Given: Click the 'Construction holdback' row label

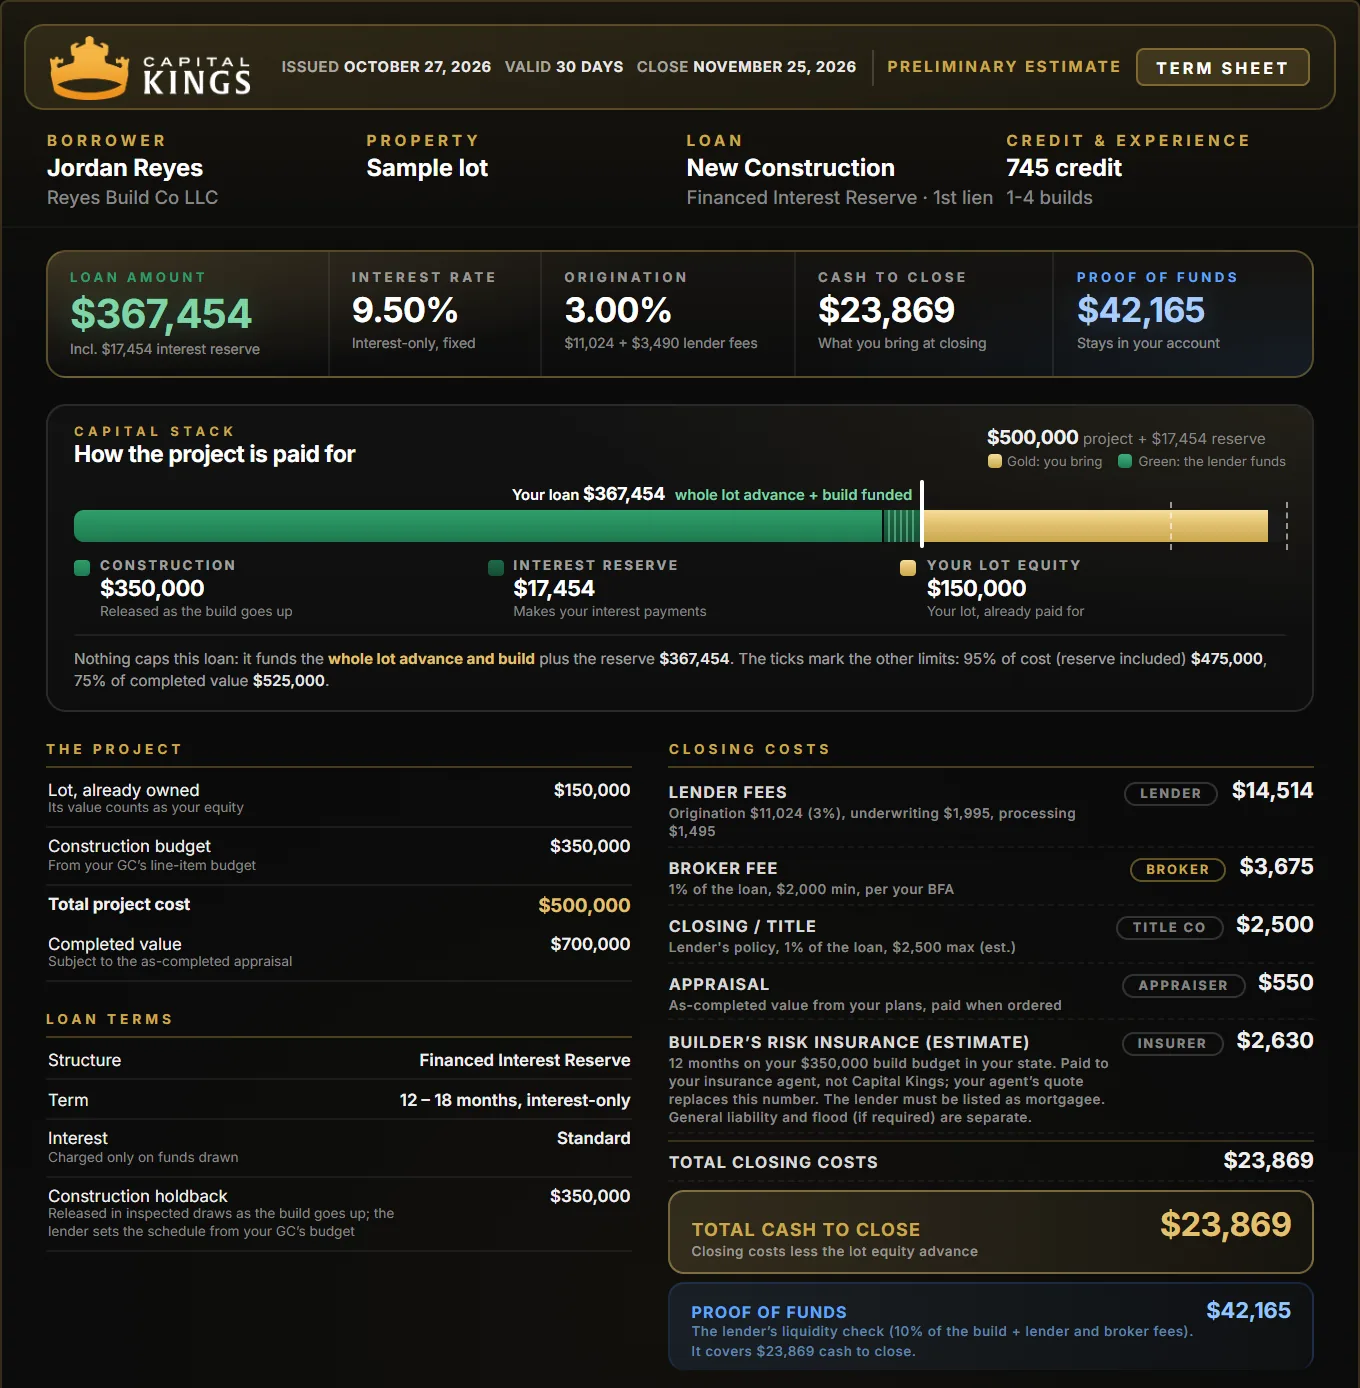Looking at the screenshot, I should point(138,1196).
